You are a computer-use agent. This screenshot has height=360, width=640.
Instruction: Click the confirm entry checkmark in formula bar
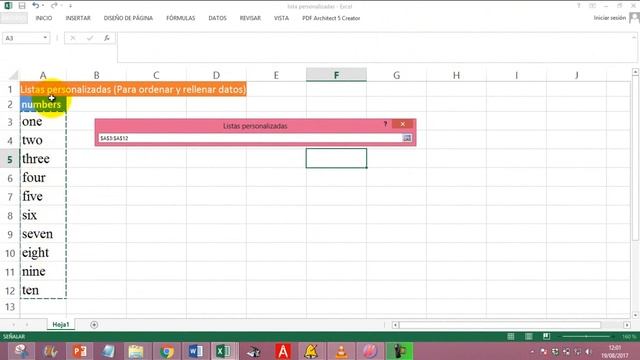(x=90, y=38)
